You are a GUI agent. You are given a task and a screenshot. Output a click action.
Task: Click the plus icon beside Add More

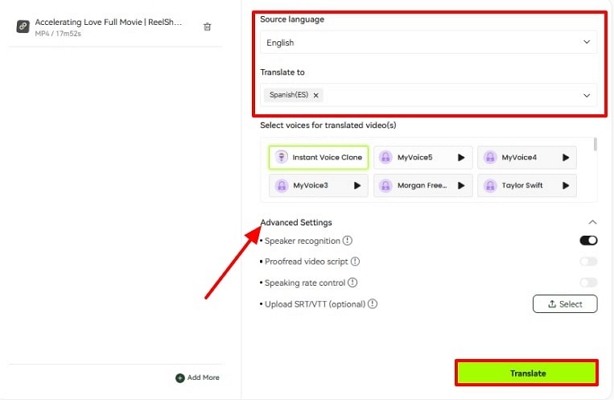click(x=180, y=378)
